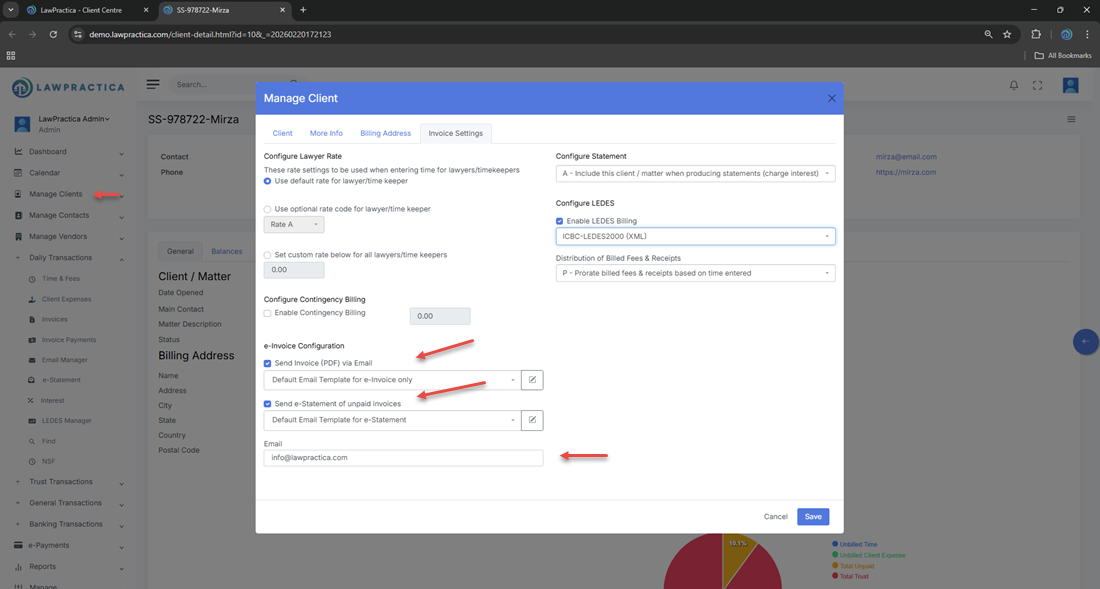
Task: Disable the Enable LEDES Billing checkbox
Action: (560, 221)
